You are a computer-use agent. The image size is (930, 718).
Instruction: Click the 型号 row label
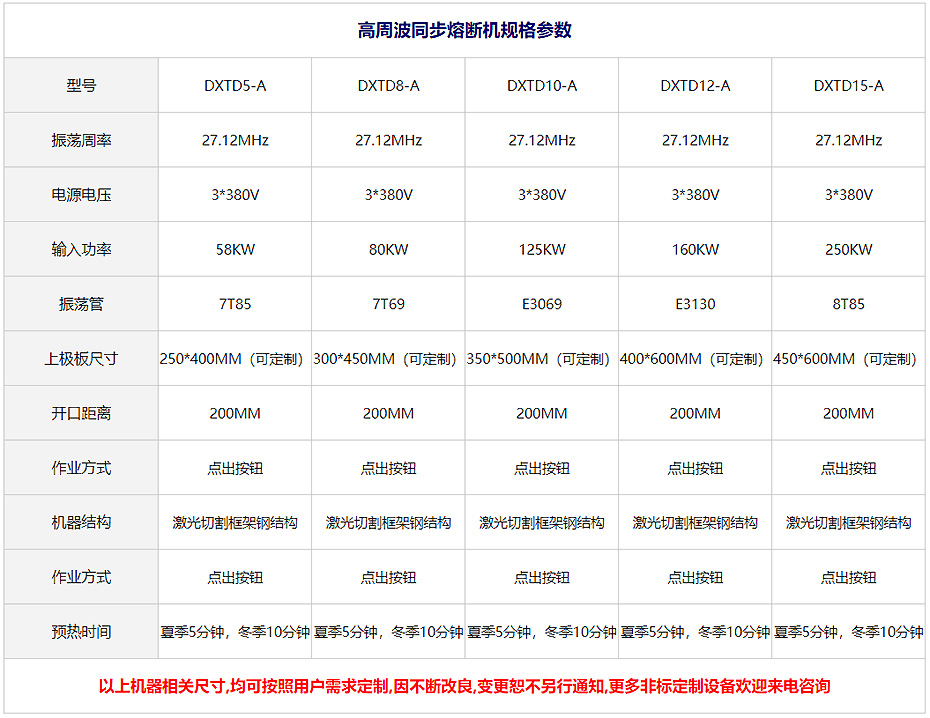click(81, 86)
